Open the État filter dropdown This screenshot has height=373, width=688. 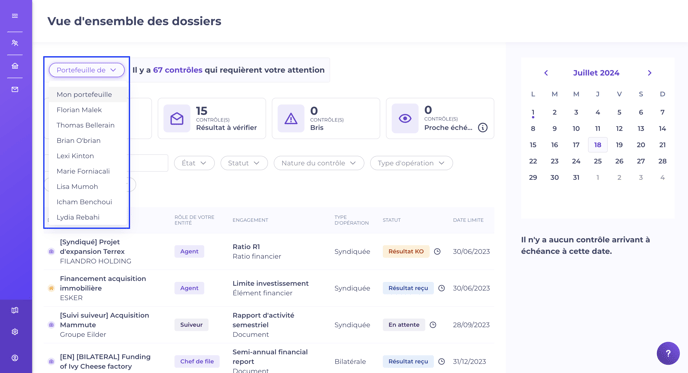[194, 163]
